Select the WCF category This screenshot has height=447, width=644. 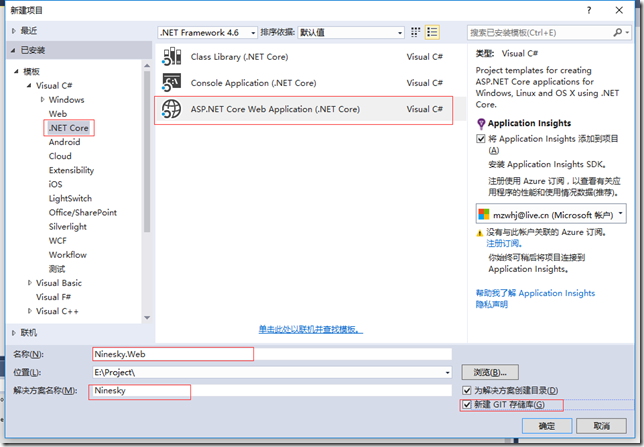coord(58,241)
